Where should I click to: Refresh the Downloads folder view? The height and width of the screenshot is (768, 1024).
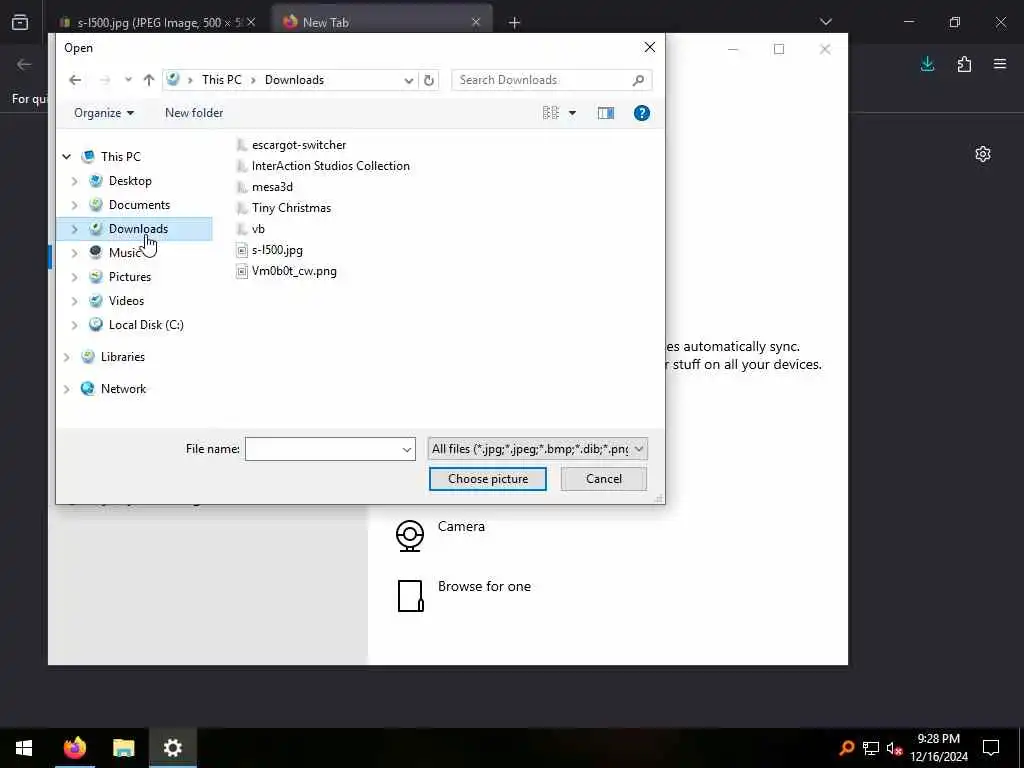(428, 80)
